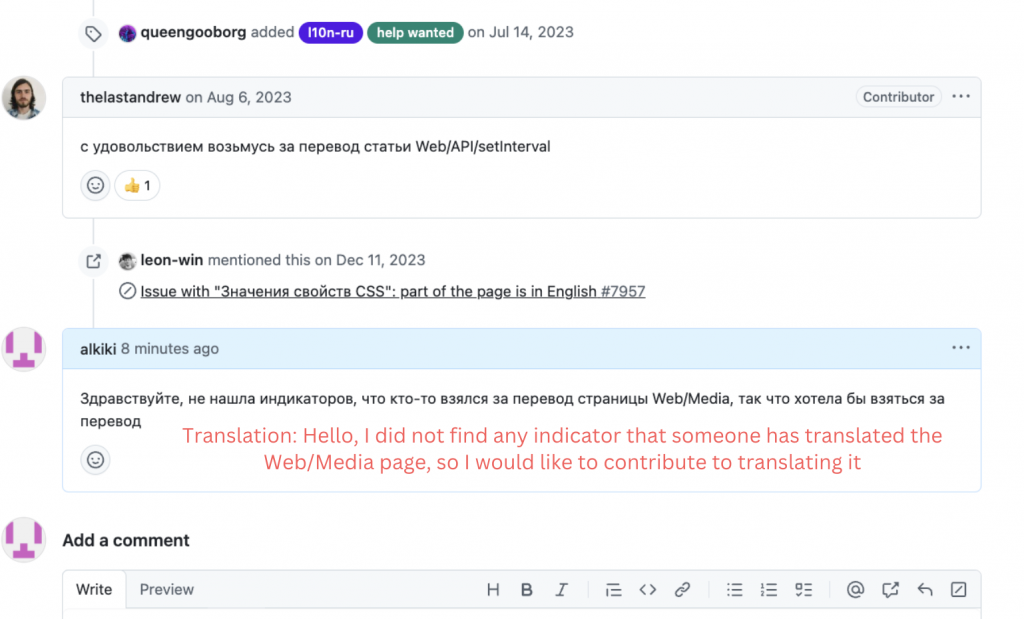Insert a numbered list

pos(769,590)
